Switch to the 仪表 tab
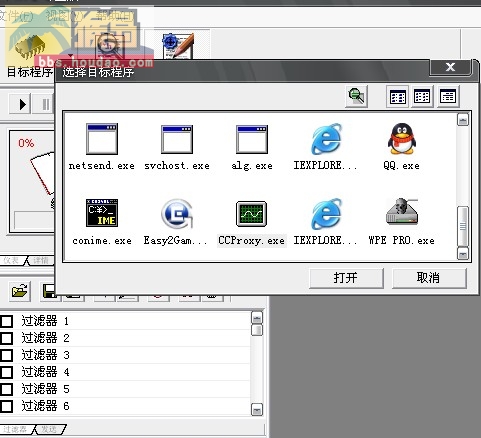The image size is (481, 438). (x=12, y=260)
